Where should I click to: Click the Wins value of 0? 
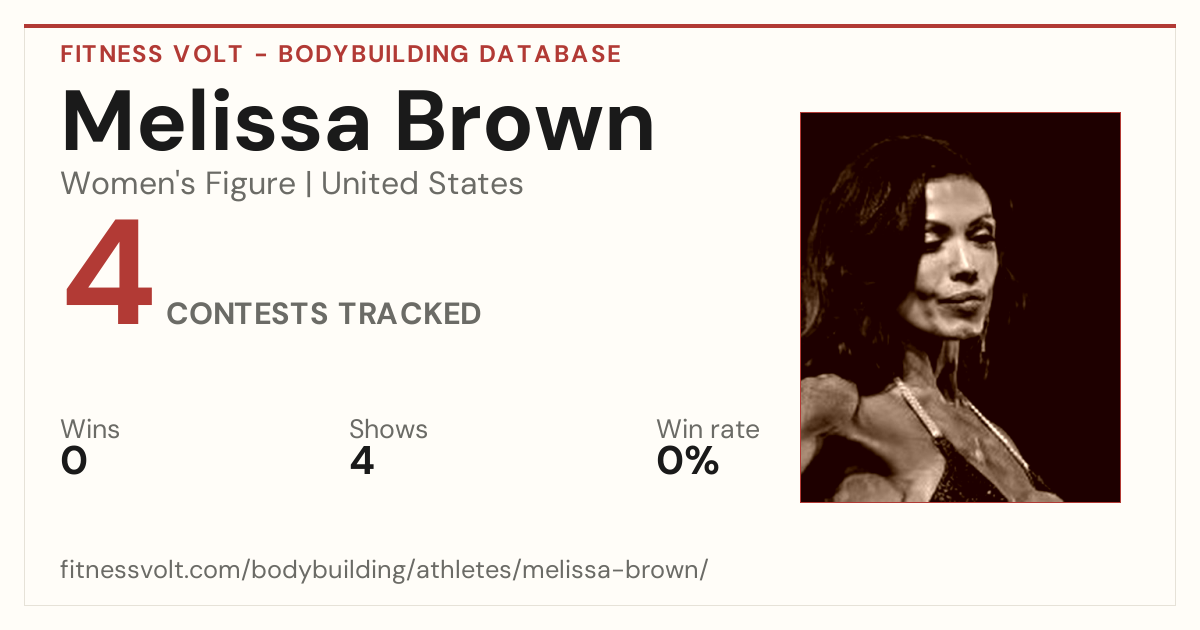74,461
